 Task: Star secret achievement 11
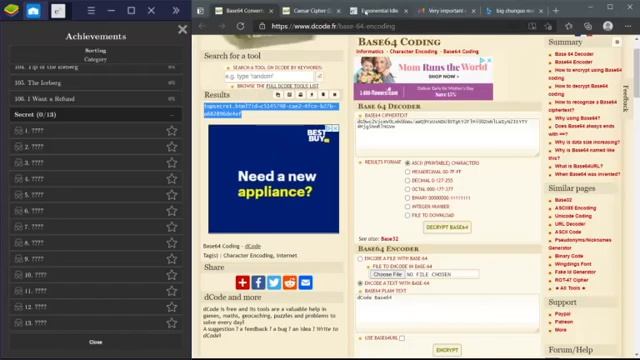(x=172, y=291)
